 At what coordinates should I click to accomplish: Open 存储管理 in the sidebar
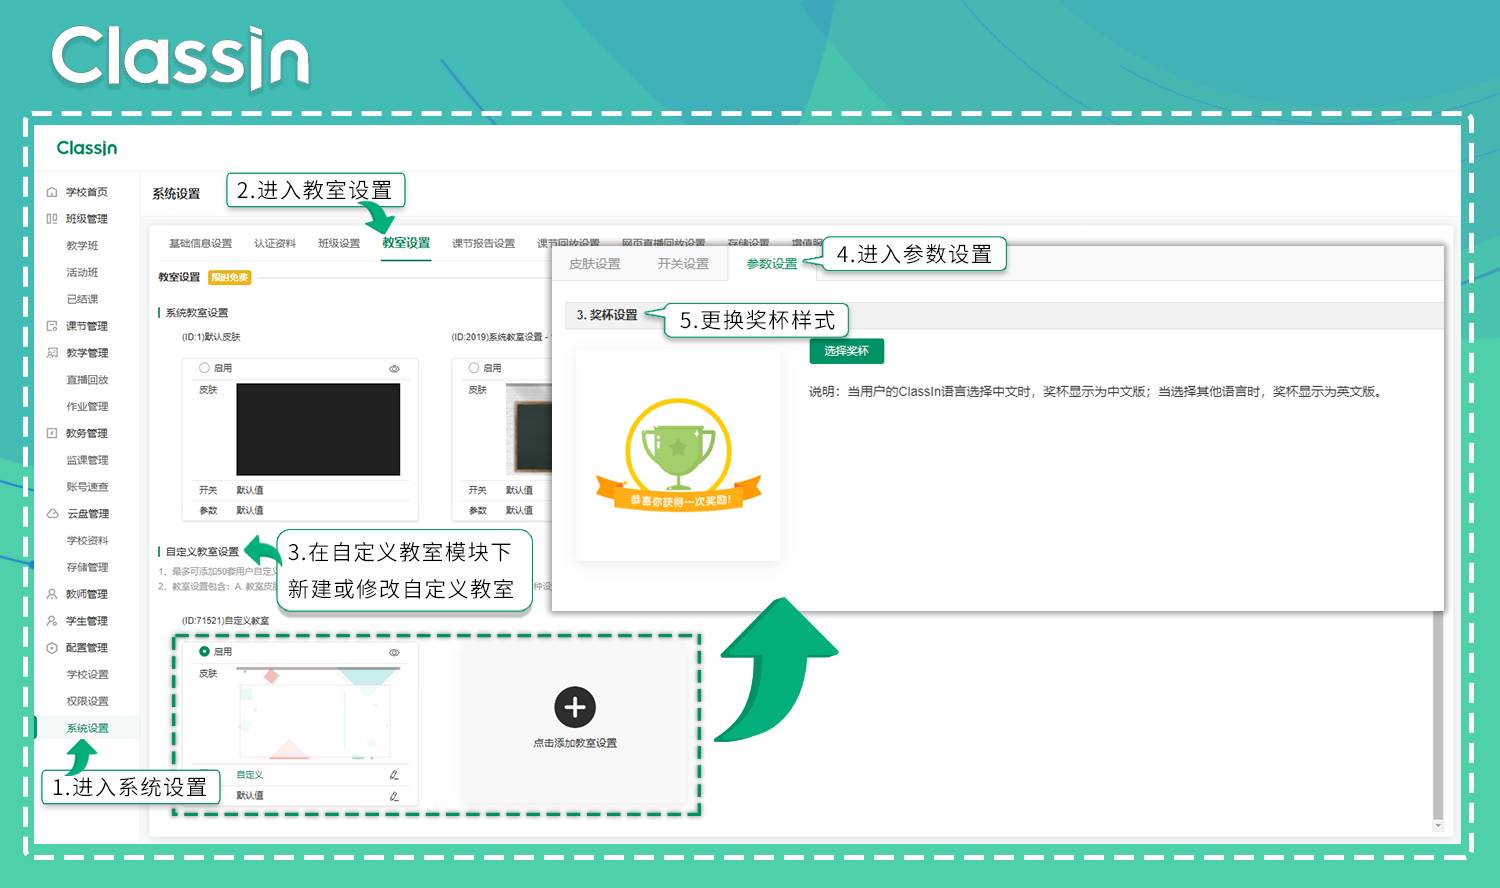point(87,568)
